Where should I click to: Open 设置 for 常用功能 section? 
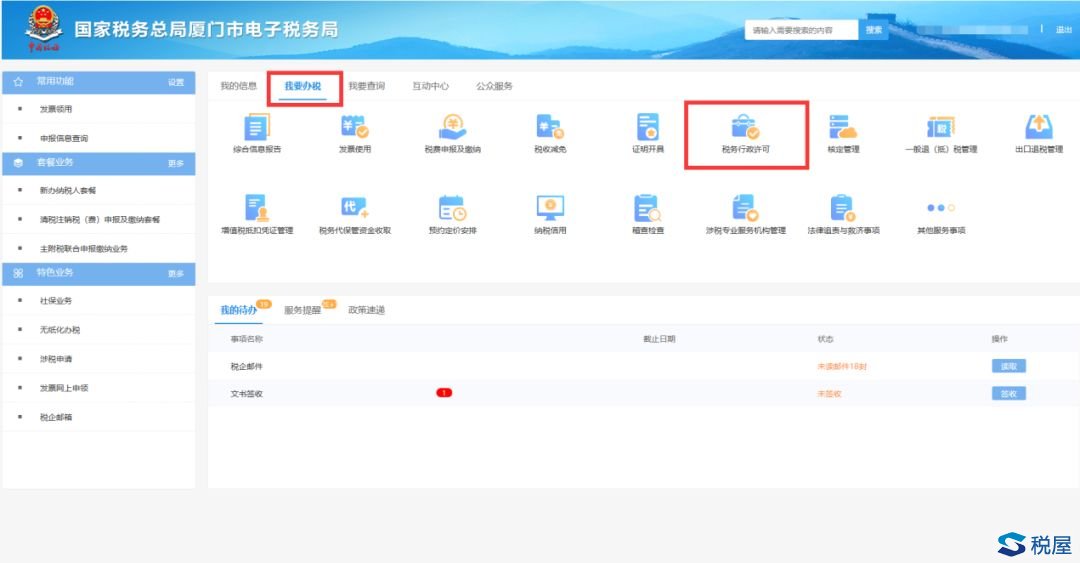(x=176, y=82)
